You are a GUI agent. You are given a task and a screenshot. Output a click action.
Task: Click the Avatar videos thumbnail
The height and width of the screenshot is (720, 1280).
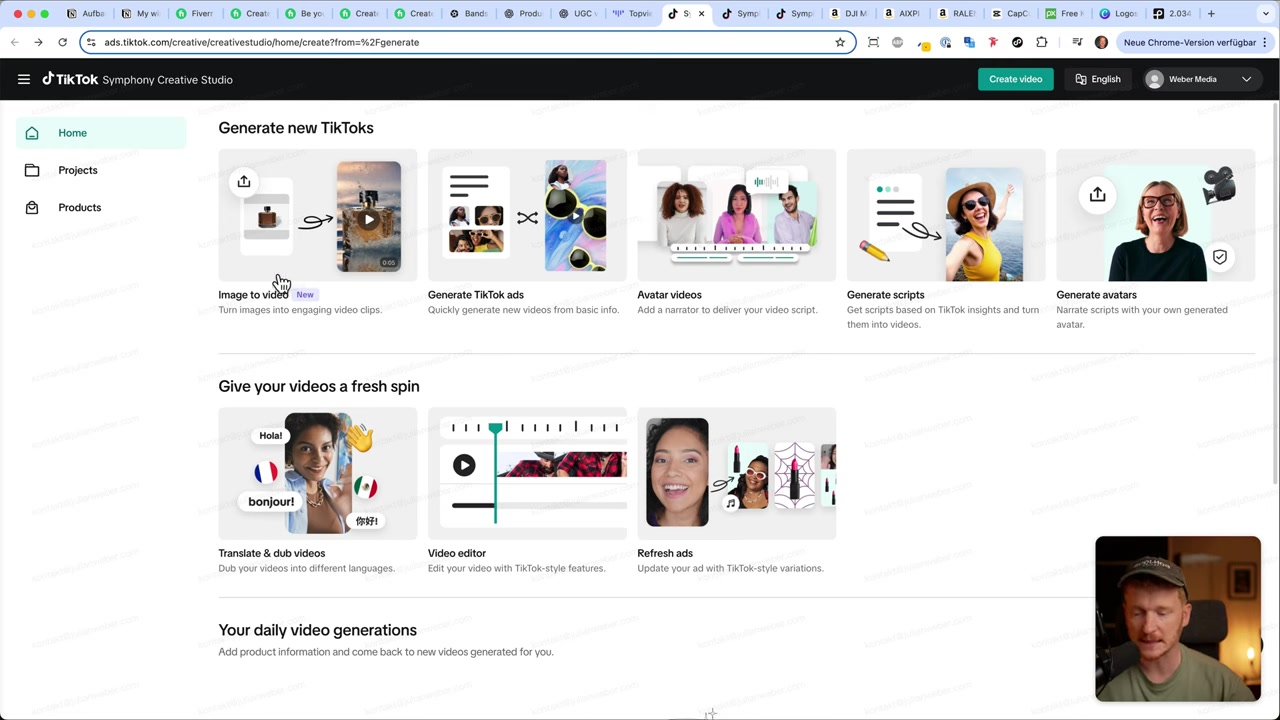(x=737, y=215)
